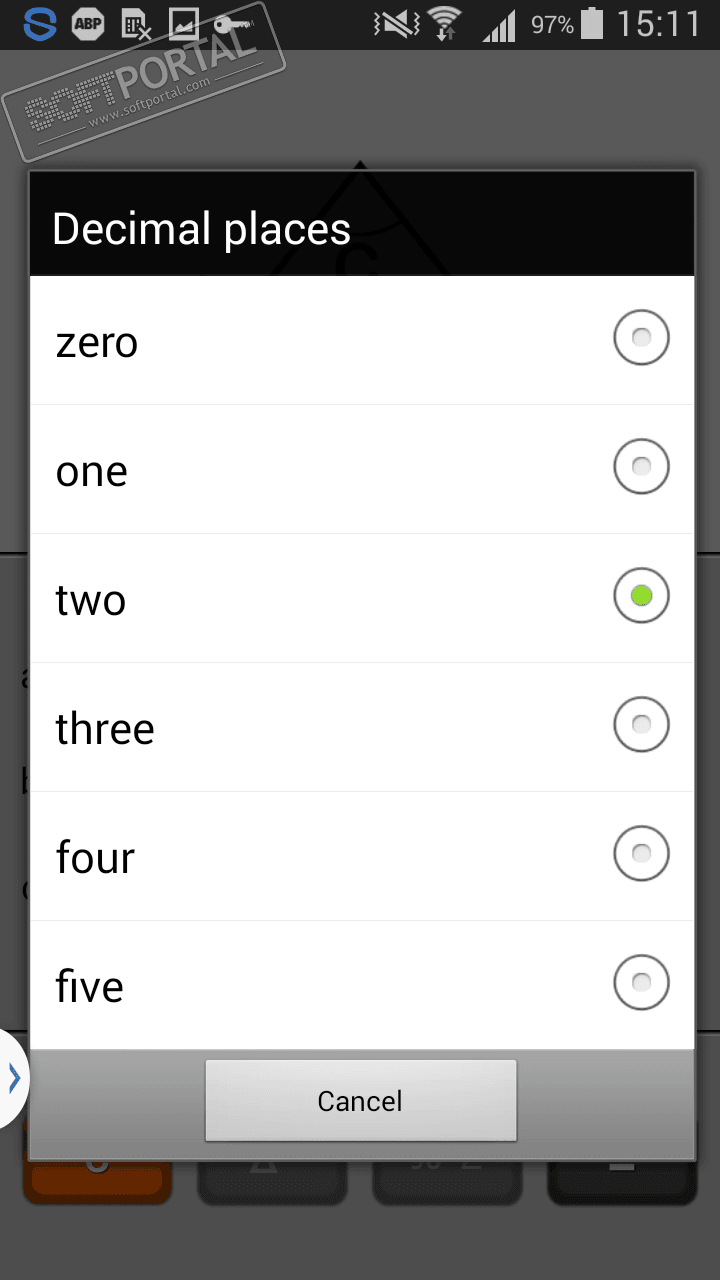Tap the key VPN status icon
This screenshot has height=1280, width=720.
click(231, 22)
